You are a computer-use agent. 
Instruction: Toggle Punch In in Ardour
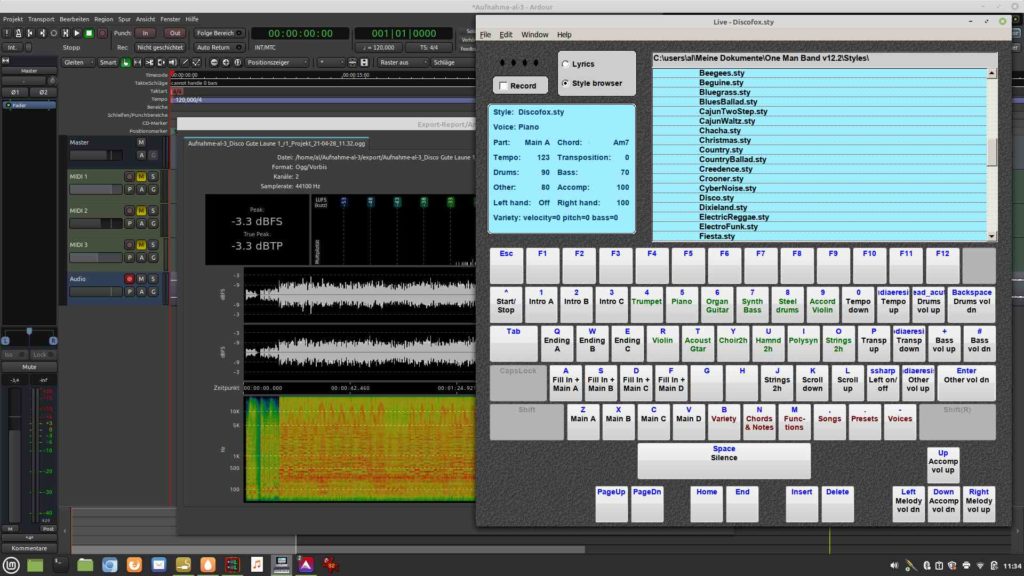click(146, 33)
